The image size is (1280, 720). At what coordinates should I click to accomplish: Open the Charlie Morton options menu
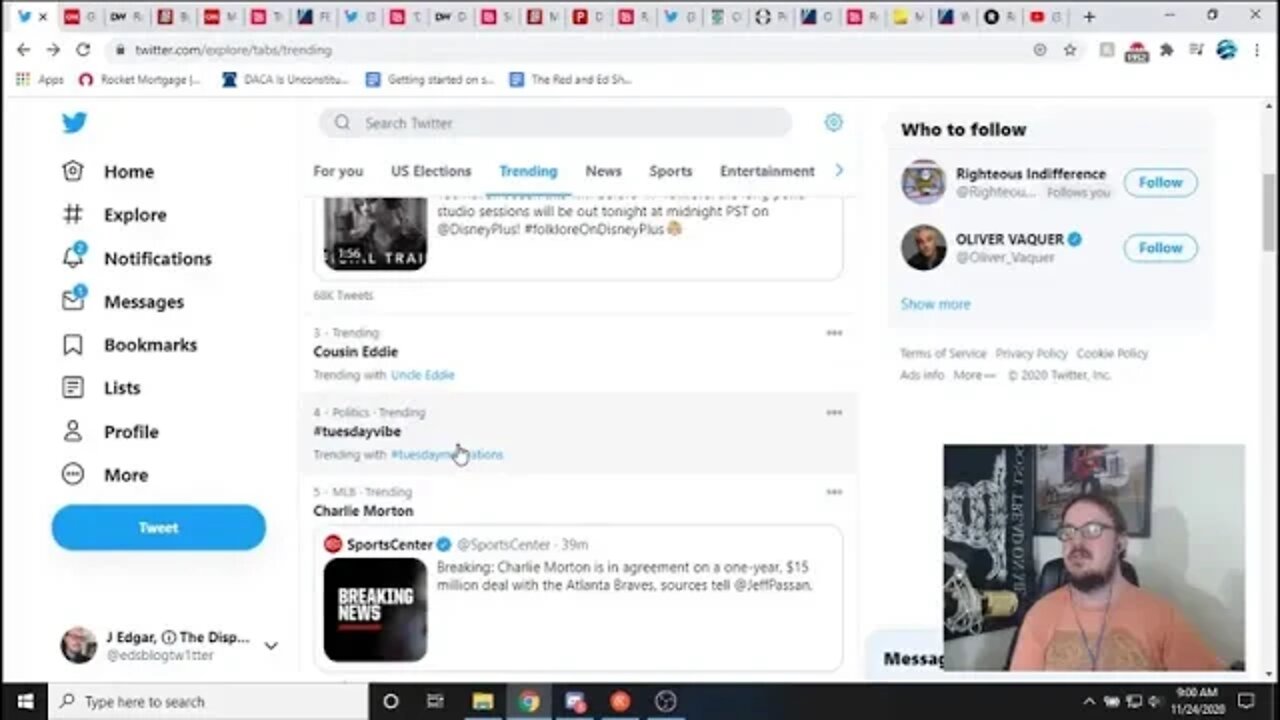click(x=834, y=492)
